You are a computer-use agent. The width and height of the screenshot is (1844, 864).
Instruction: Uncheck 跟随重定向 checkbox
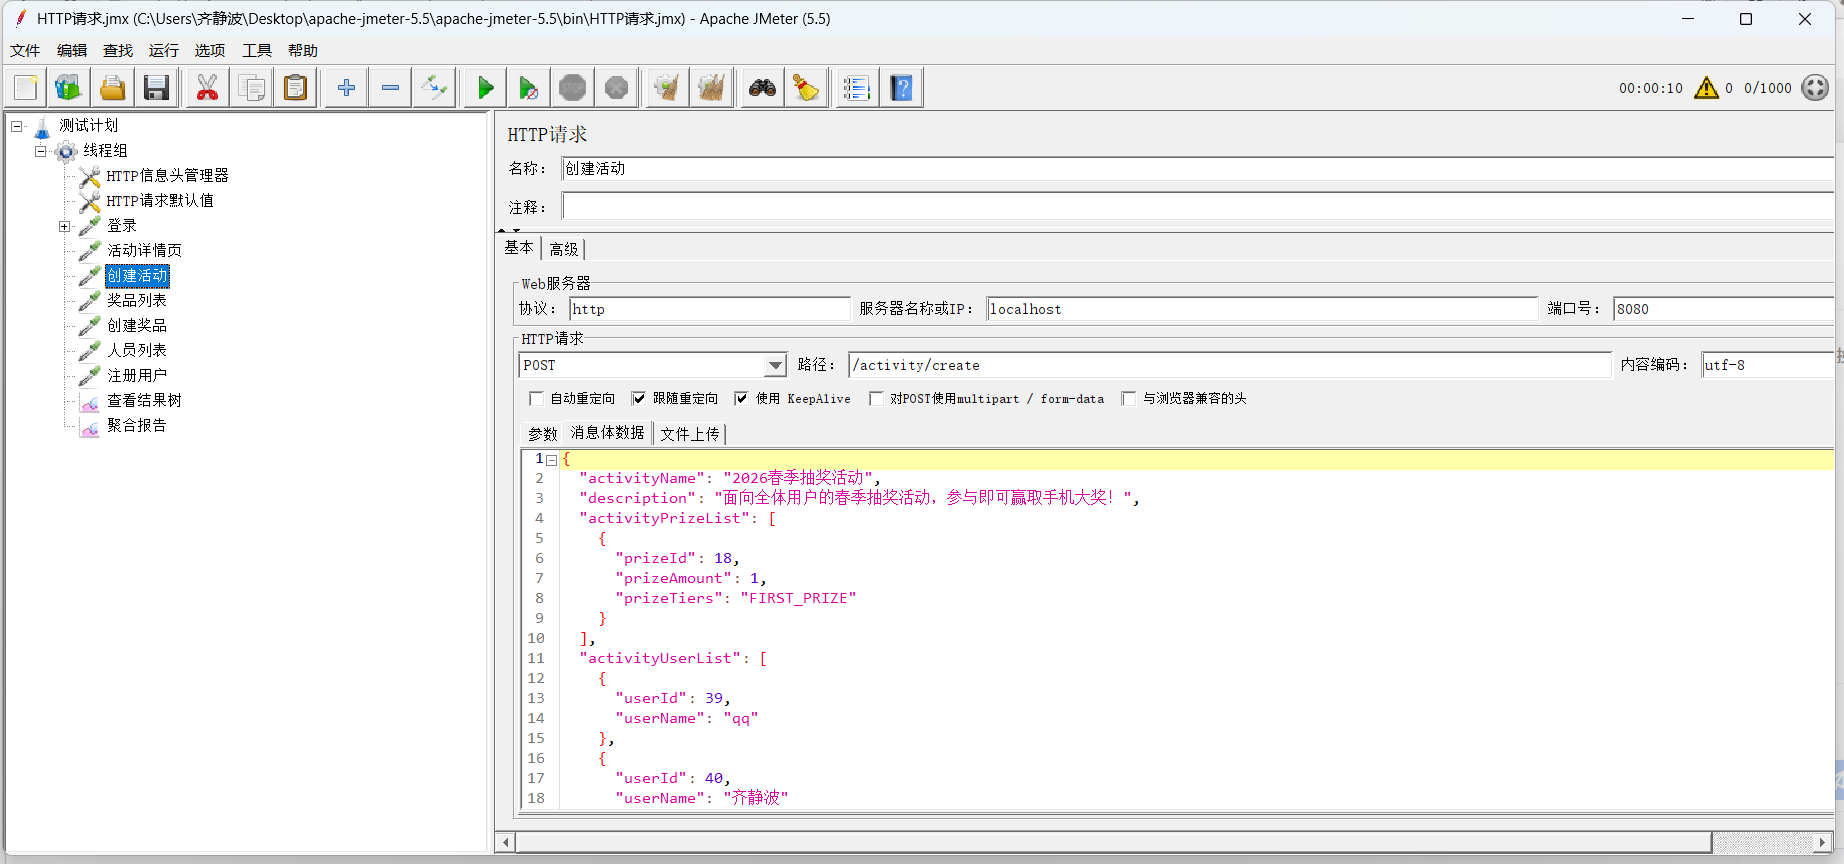[x=639, y=398]
